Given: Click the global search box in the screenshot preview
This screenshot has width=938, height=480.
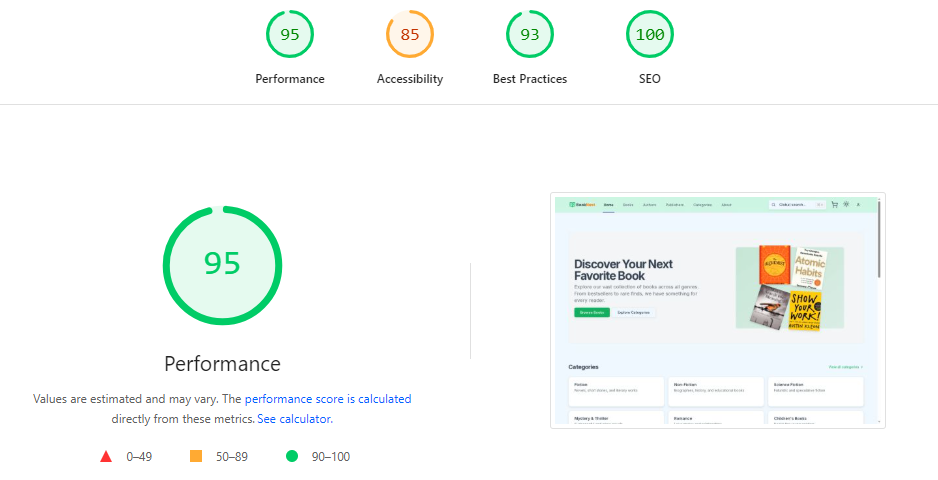Looking at the screenshot, I should pyautogui.click(x=797, y=204).
